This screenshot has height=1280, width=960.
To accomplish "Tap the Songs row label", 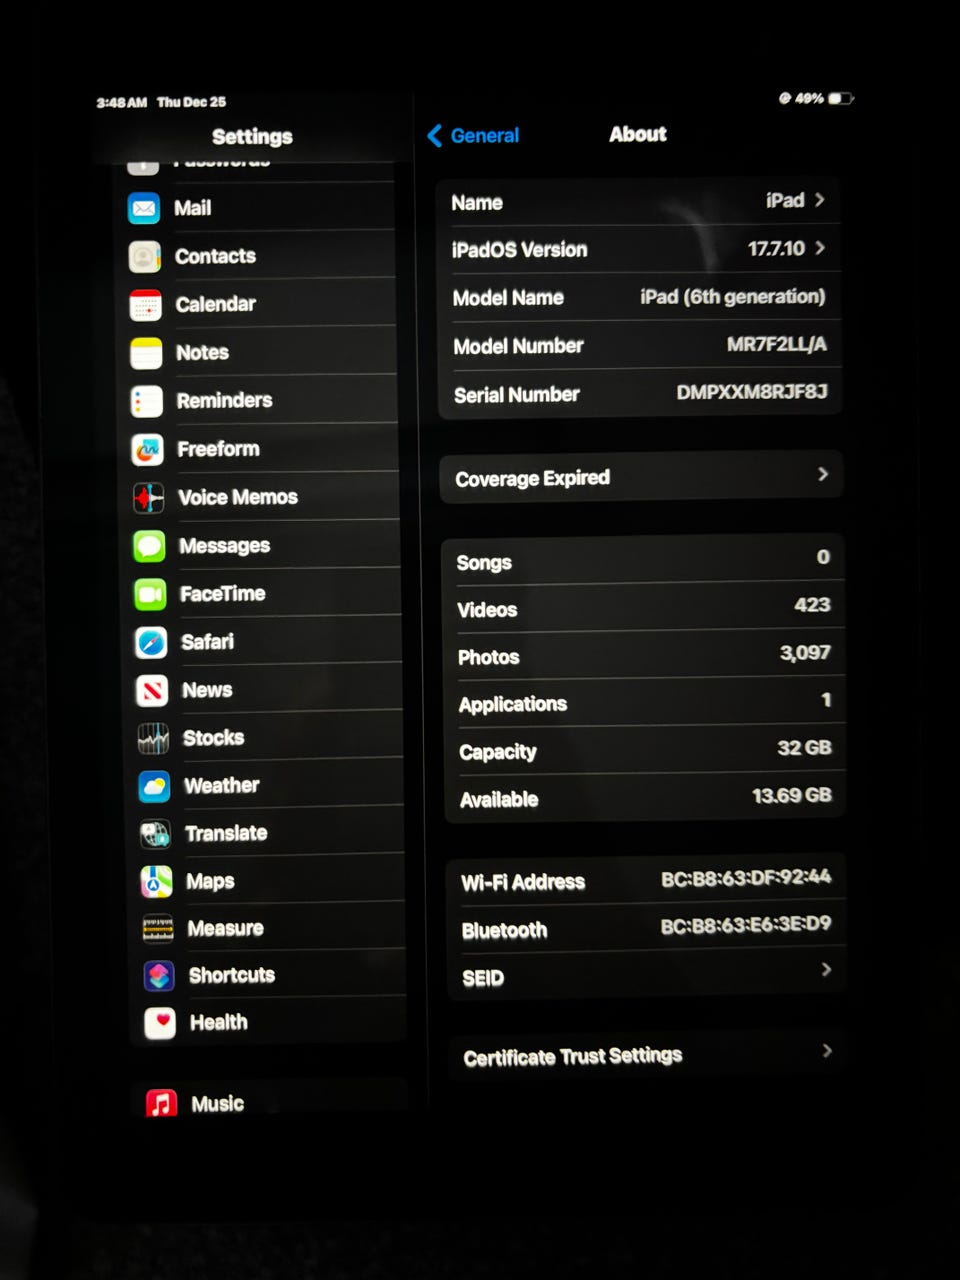I will [x=484, y=562].
